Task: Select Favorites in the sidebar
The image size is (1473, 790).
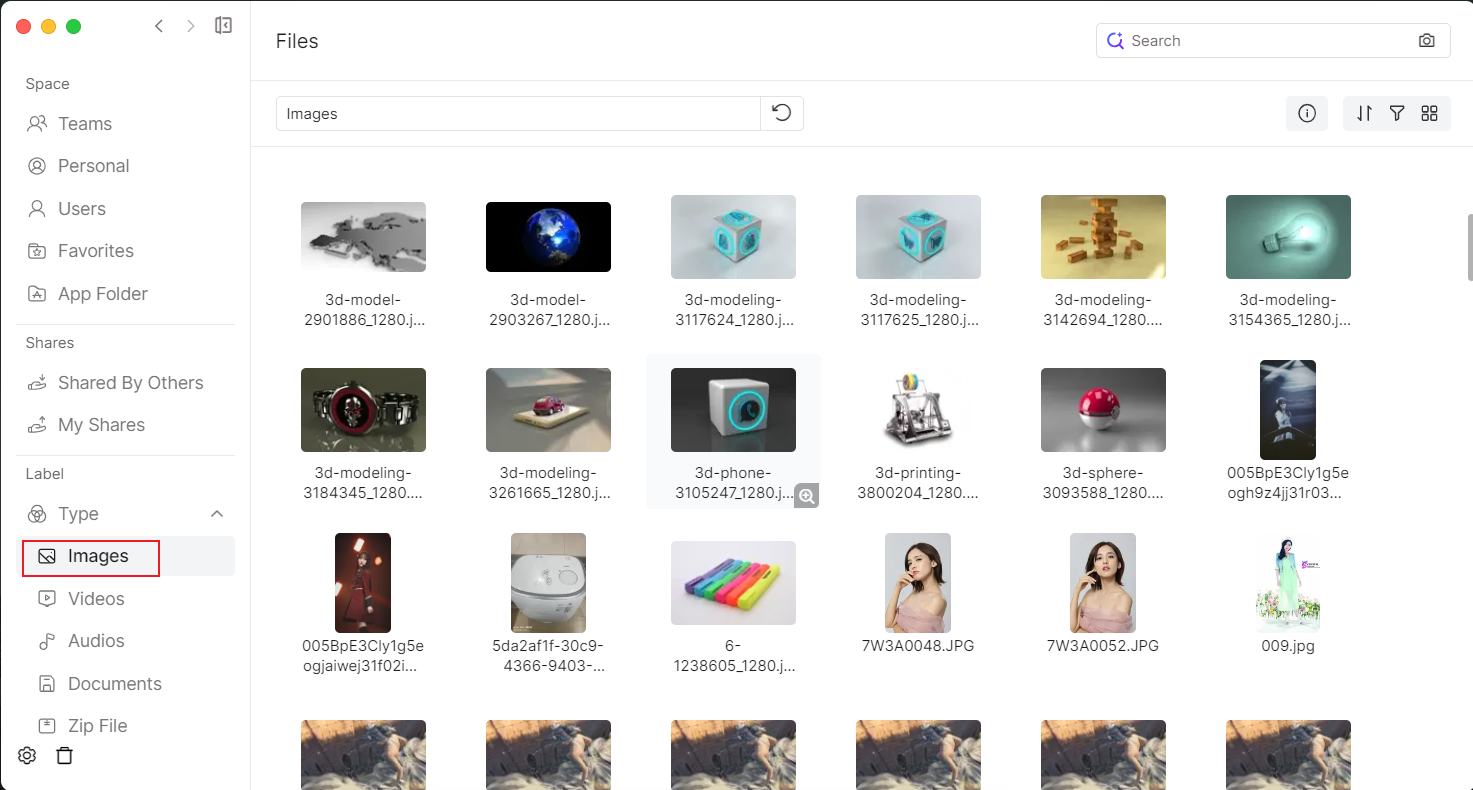Action: coord(95,251)
